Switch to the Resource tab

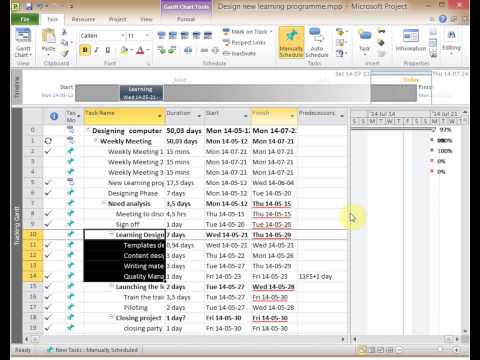tap(83, 19)
